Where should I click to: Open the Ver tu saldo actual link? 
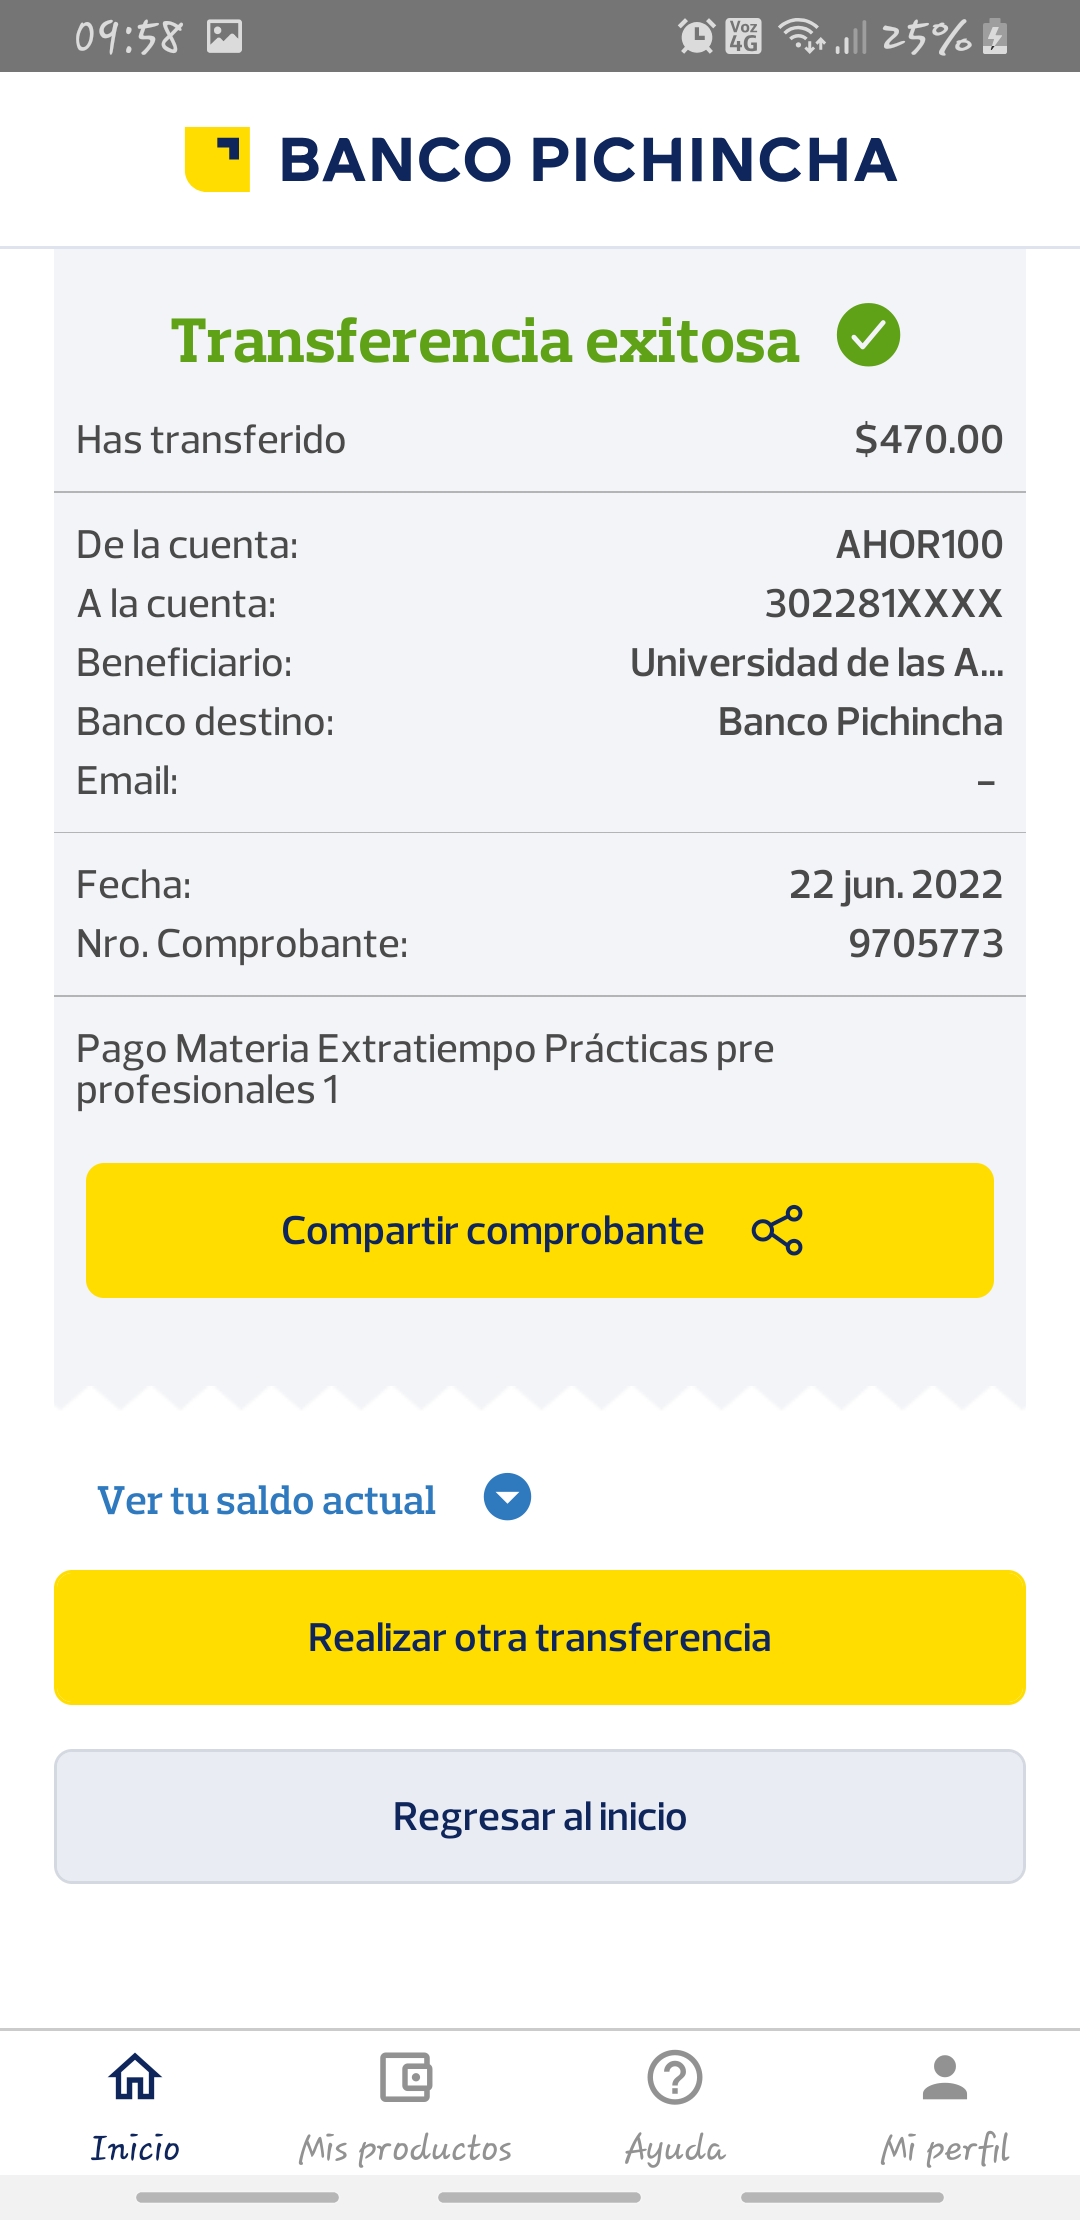[x=266, y=1500]
